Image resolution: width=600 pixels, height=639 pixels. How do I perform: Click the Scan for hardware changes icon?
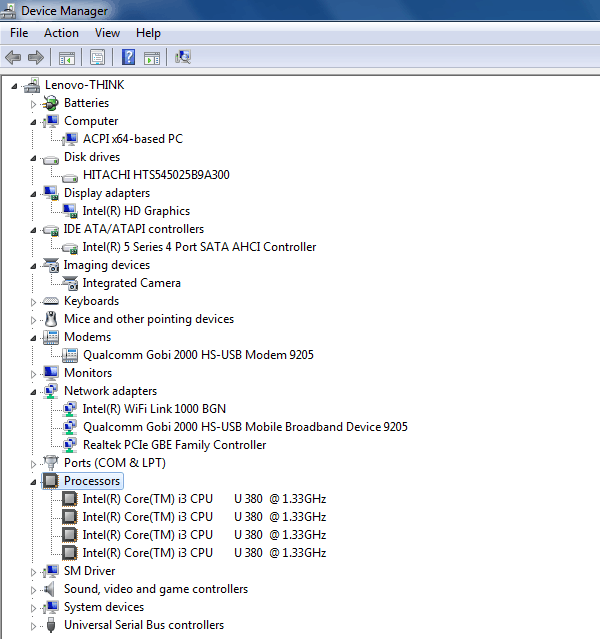pyautogui.click(x=183, y=57)
